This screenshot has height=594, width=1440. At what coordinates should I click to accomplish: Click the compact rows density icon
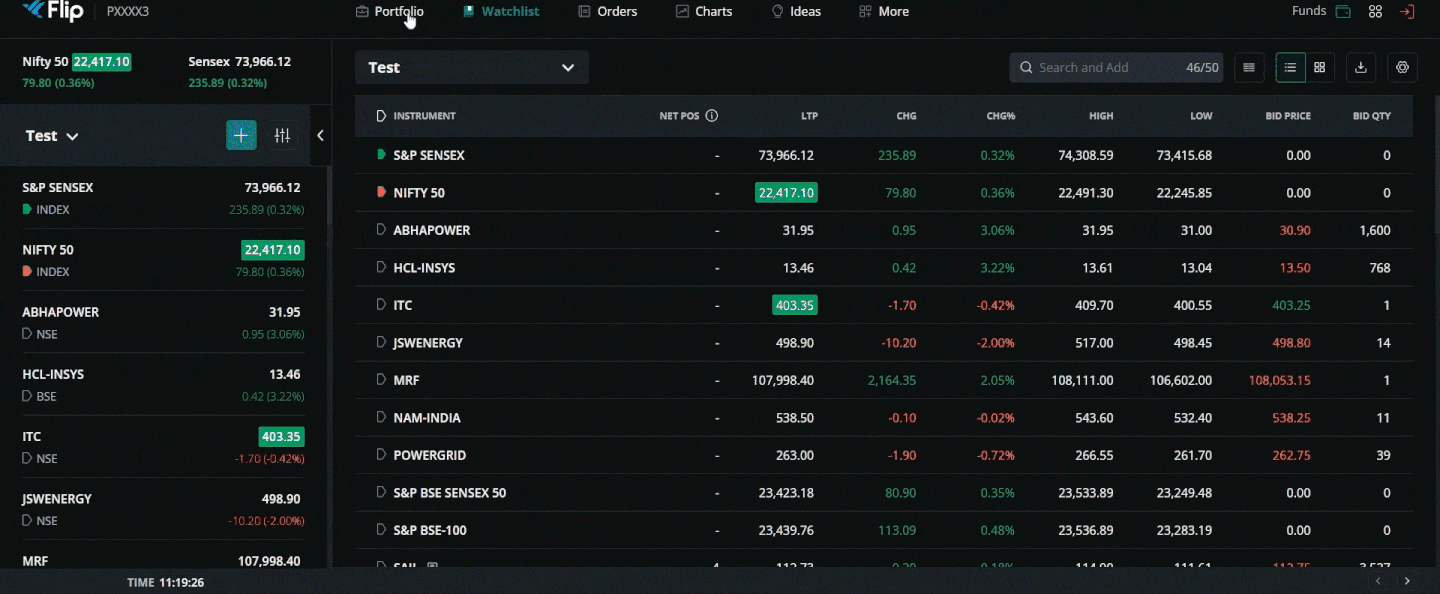(1248, 68)
